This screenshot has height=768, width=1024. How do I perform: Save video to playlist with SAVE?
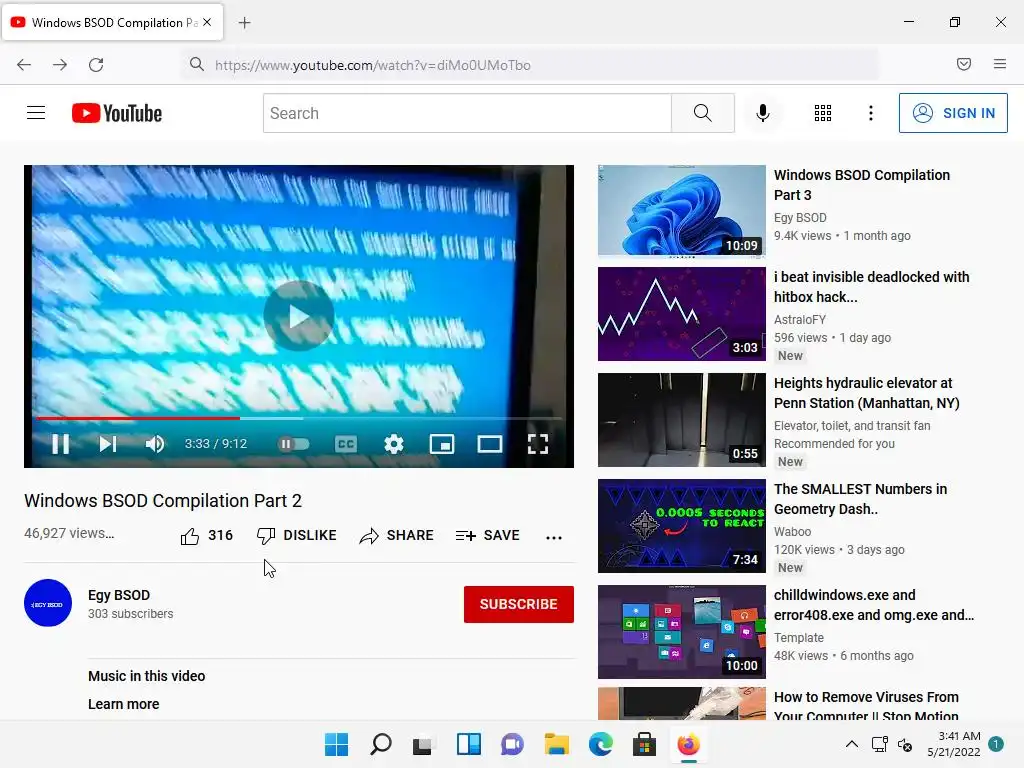(x=488, y=536)
